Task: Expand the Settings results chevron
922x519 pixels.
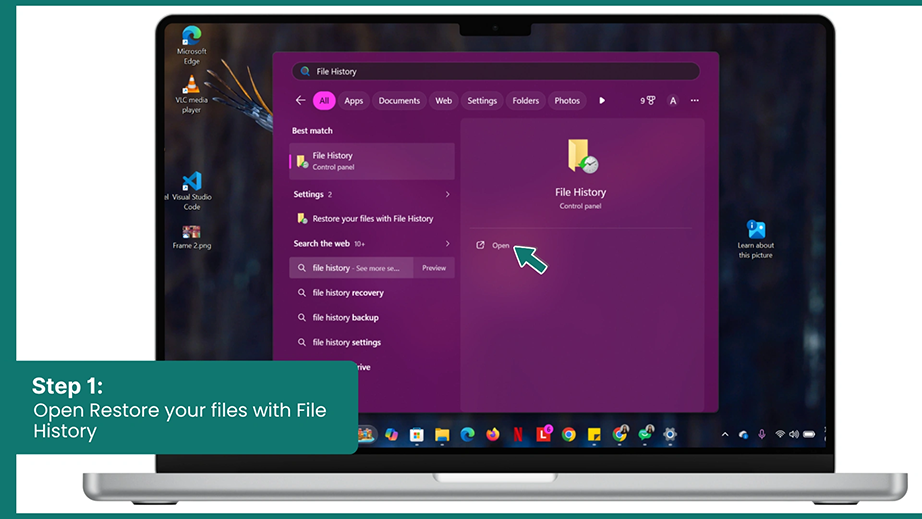Action: click(447, 194)
